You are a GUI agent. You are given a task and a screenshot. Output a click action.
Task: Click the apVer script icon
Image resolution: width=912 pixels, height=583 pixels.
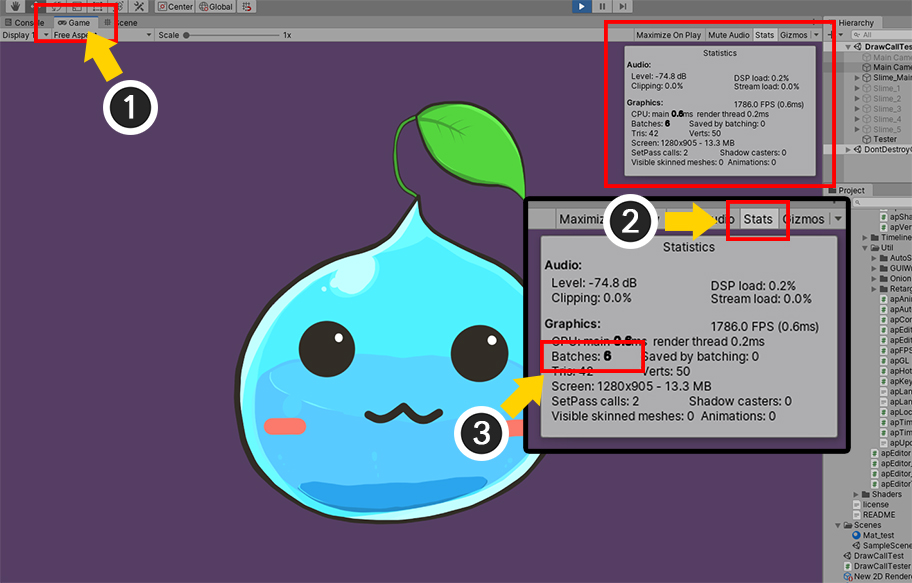pos(884,227)
